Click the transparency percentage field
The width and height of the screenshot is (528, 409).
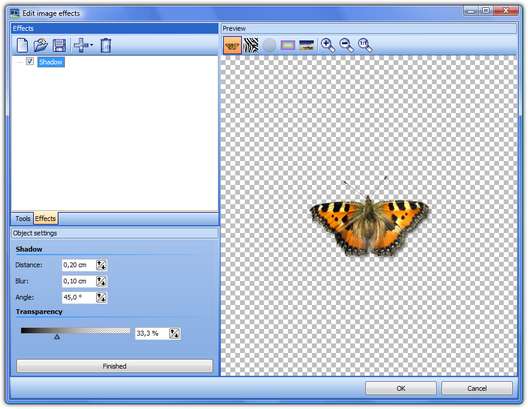tap(152, 334)
